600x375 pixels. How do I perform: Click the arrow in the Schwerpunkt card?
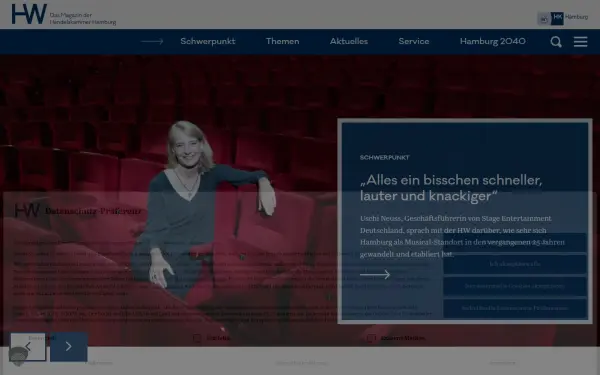[x=375, y=274]
